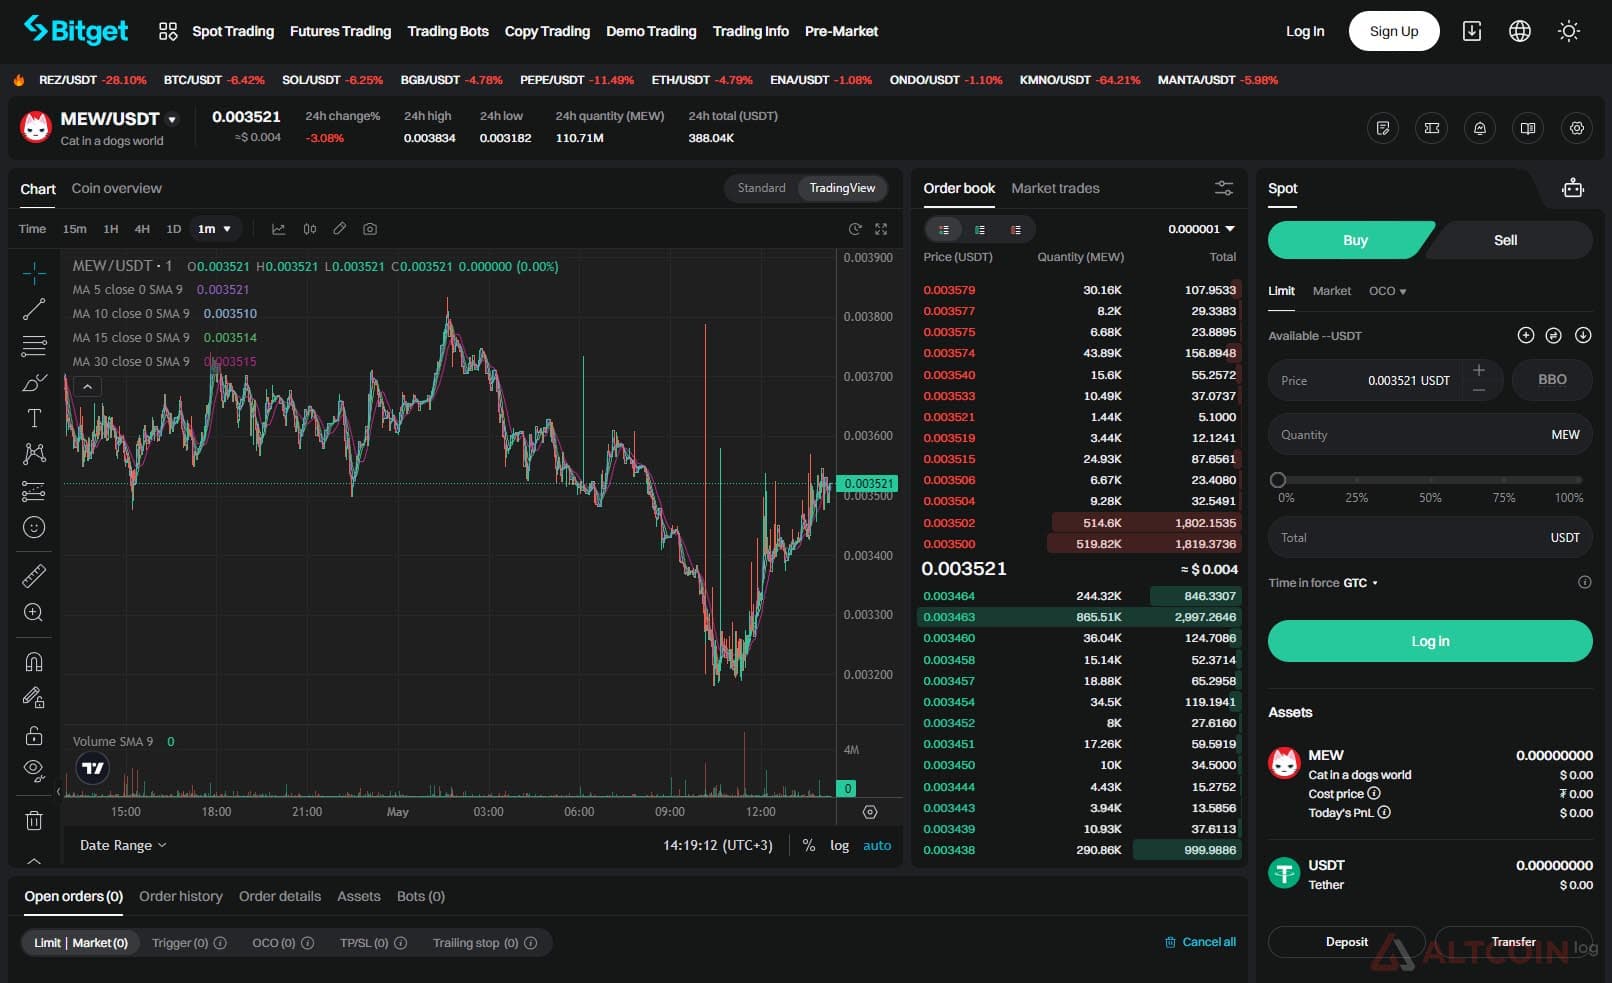
Task: Switch theme with the sun icon
Action: [x=1569, y=31]
